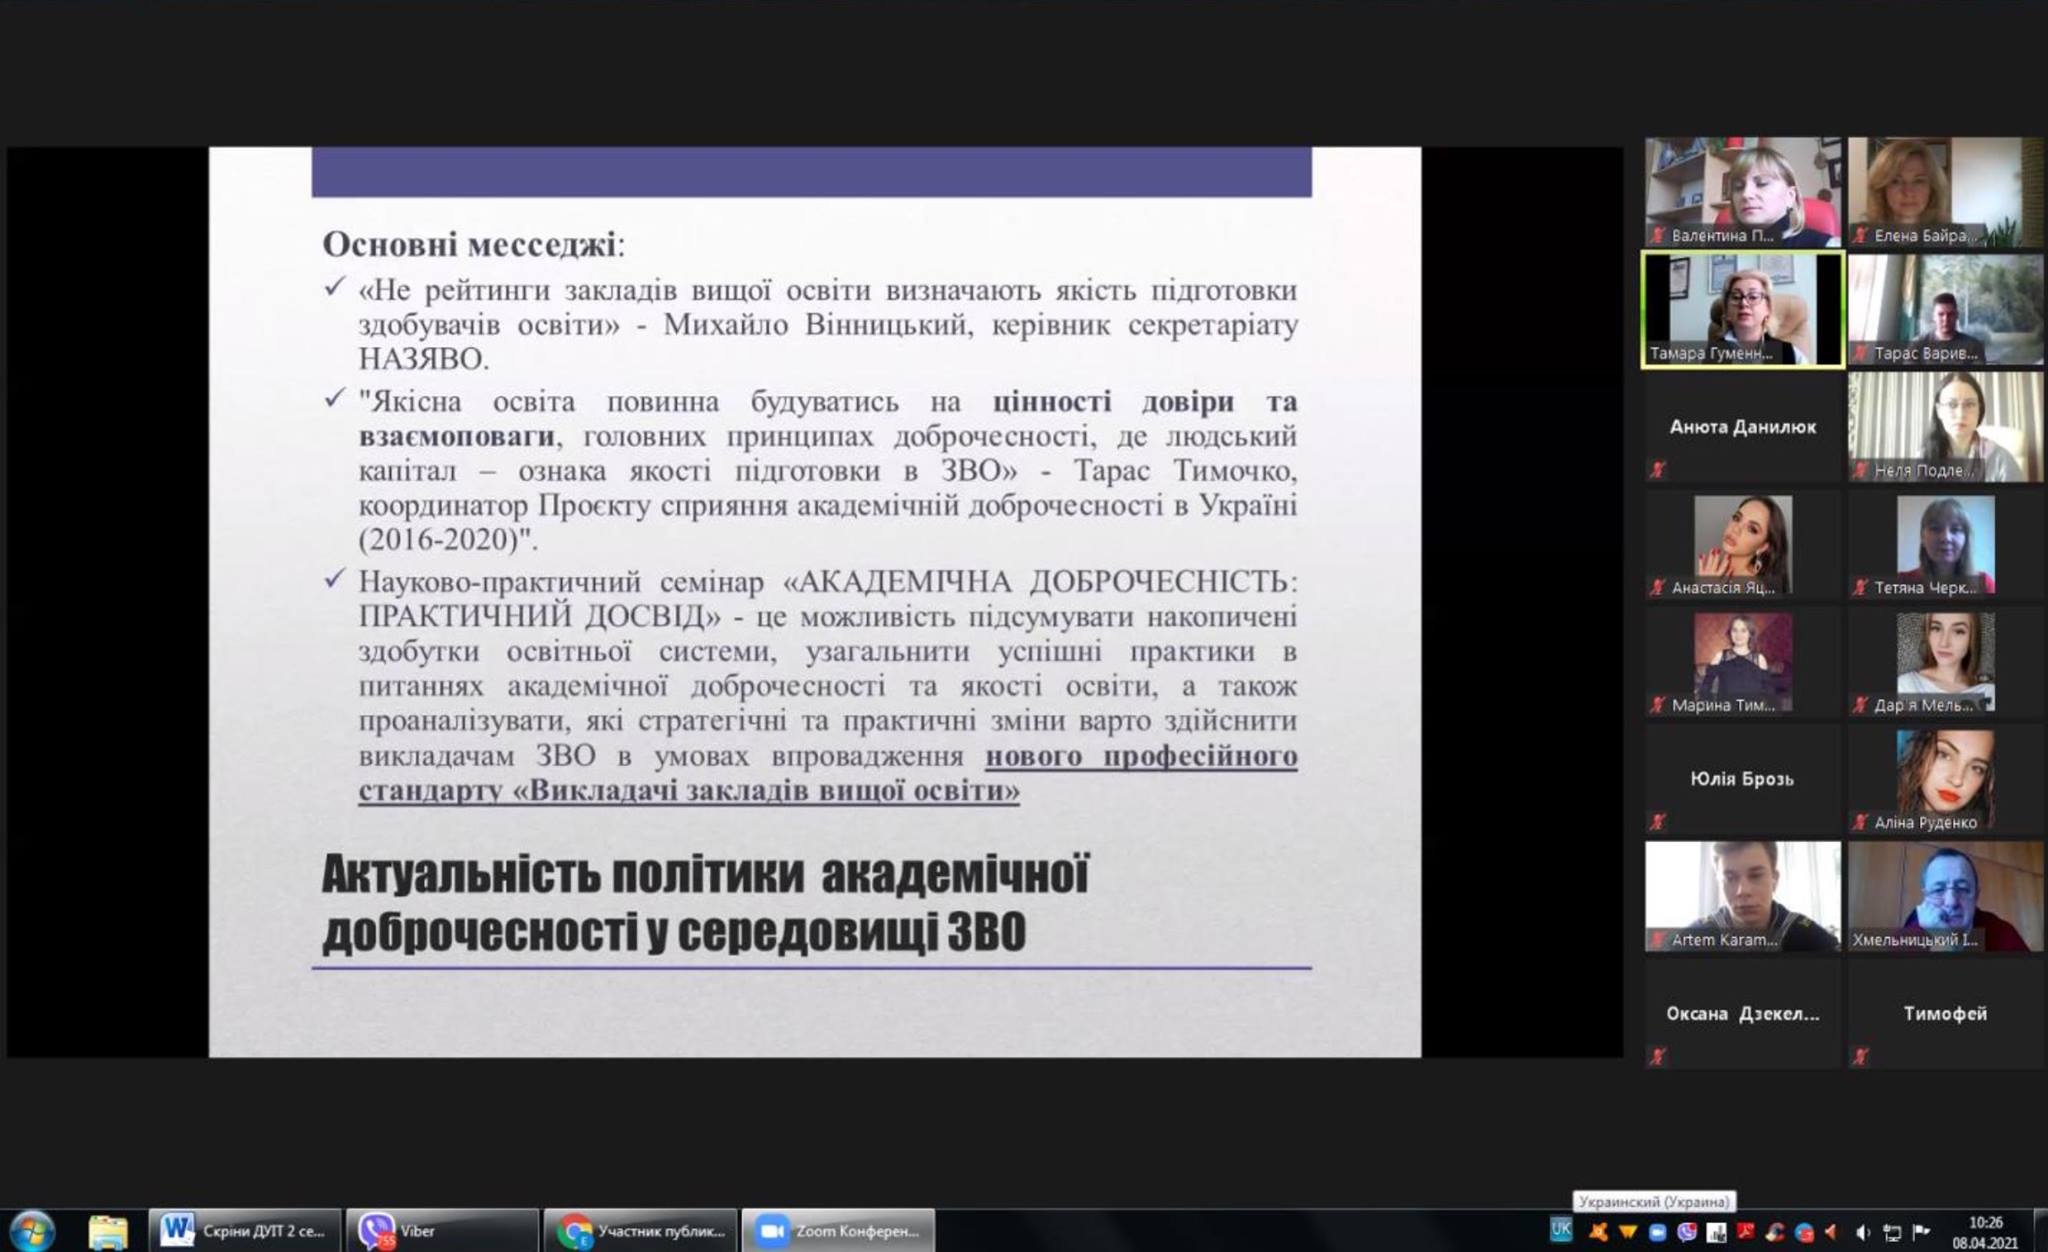The width and height of the screenshot is (2048, 1252).
Task: Click Avast antivirus tray icon
Action: coord(1598,1232)
